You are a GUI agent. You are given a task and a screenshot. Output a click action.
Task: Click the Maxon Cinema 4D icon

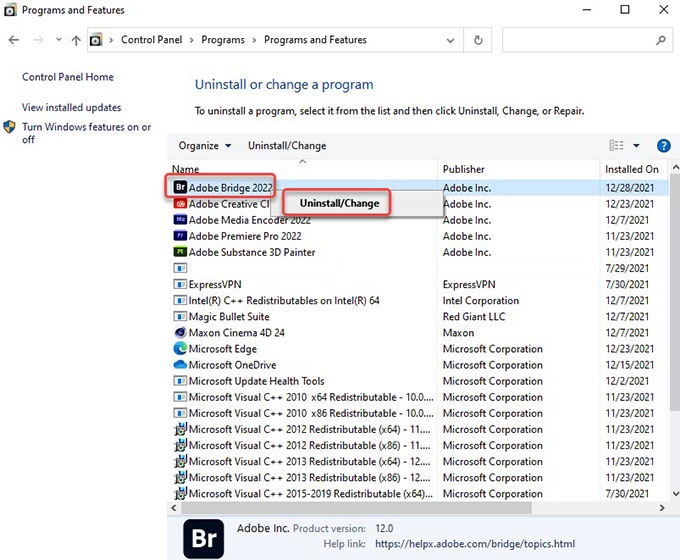pyautogui.click(x=180, y=332)
